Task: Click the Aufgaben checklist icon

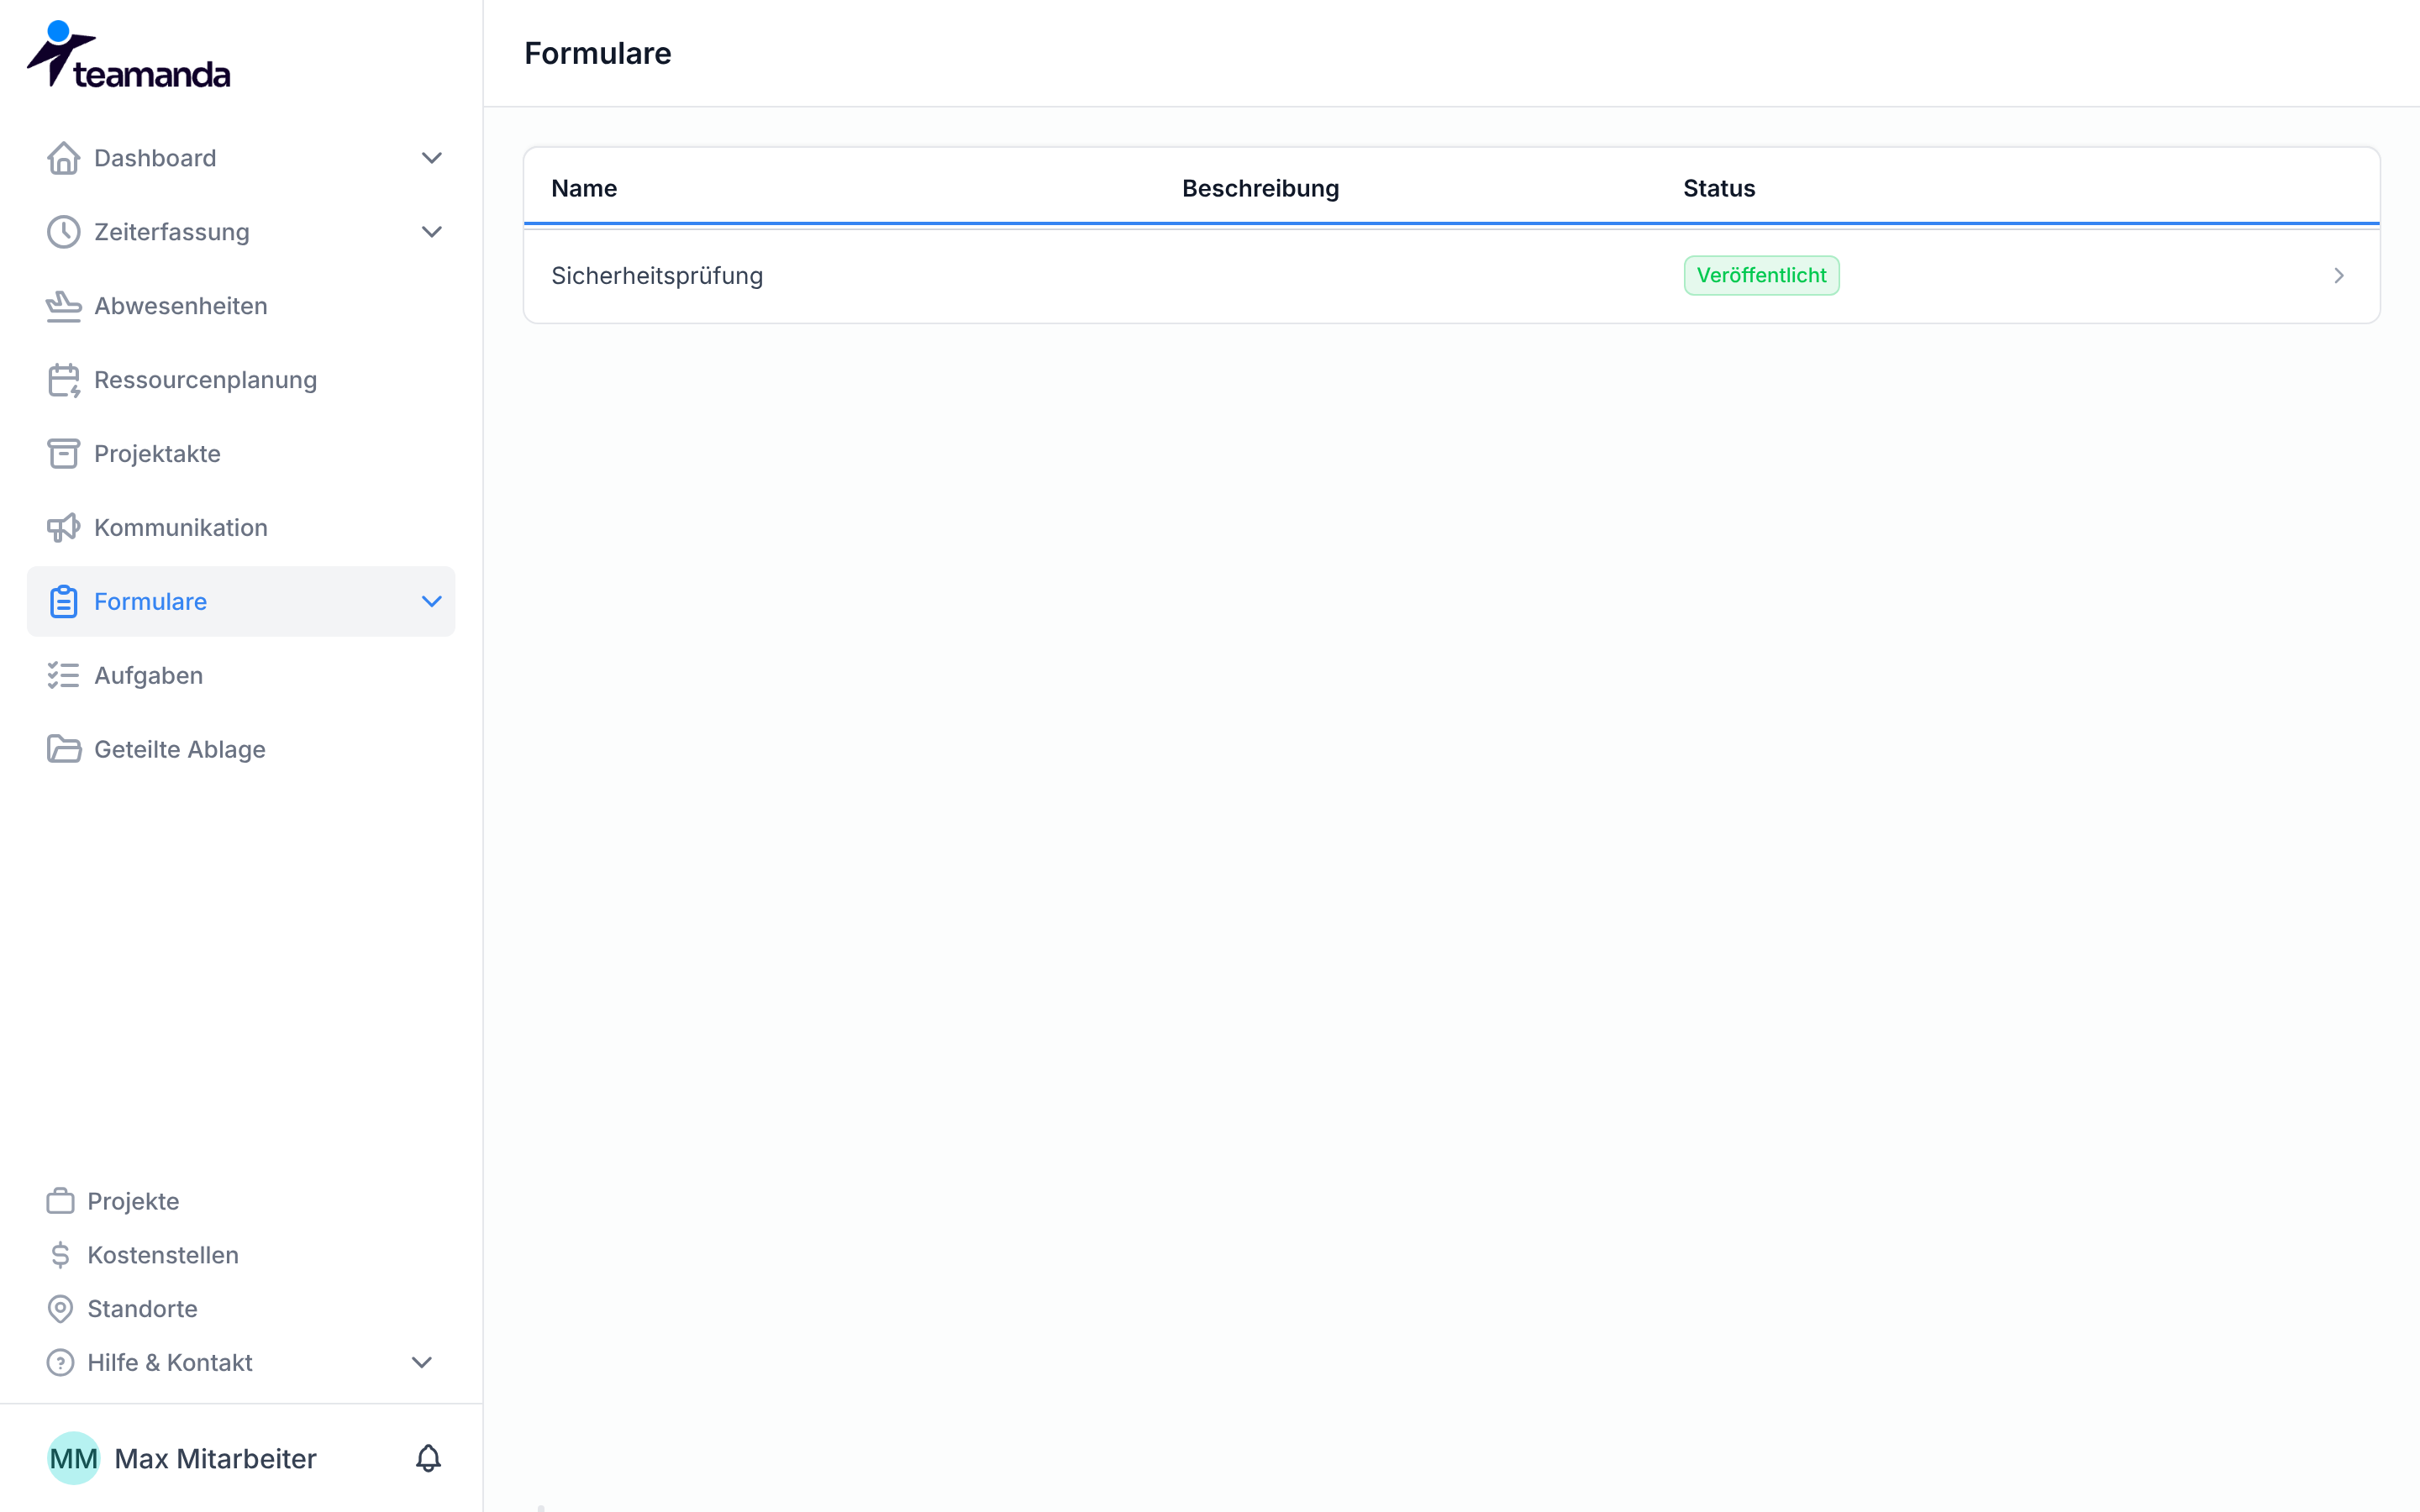Action: tap(64, 676)
